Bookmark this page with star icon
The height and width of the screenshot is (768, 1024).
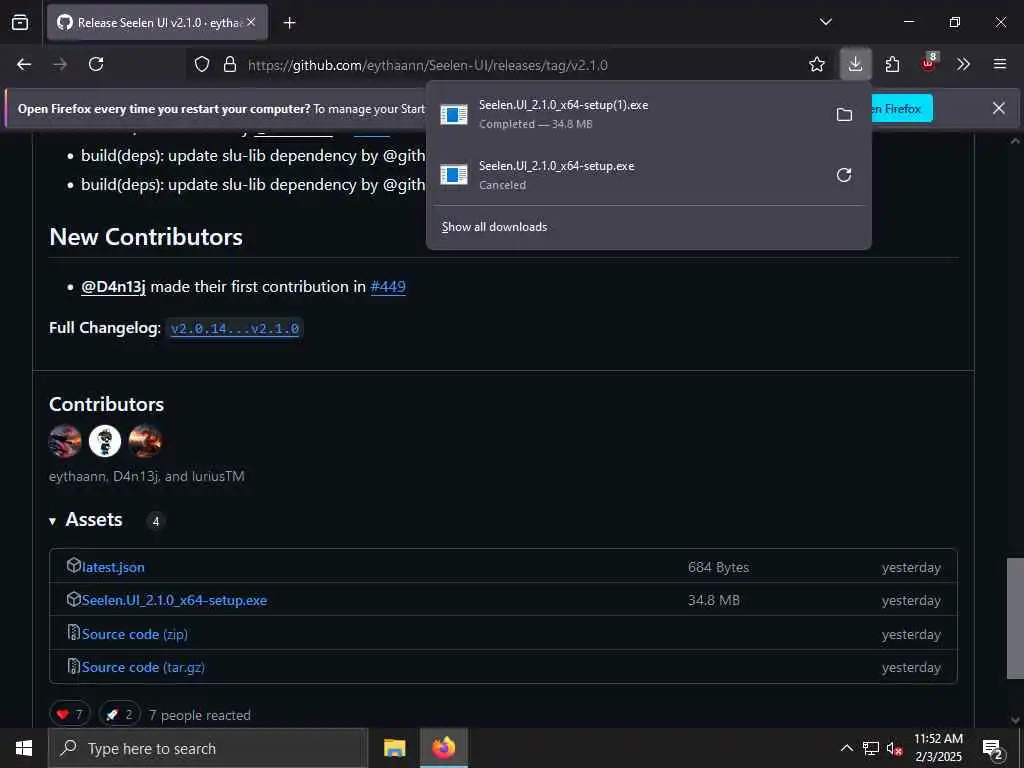816,64
